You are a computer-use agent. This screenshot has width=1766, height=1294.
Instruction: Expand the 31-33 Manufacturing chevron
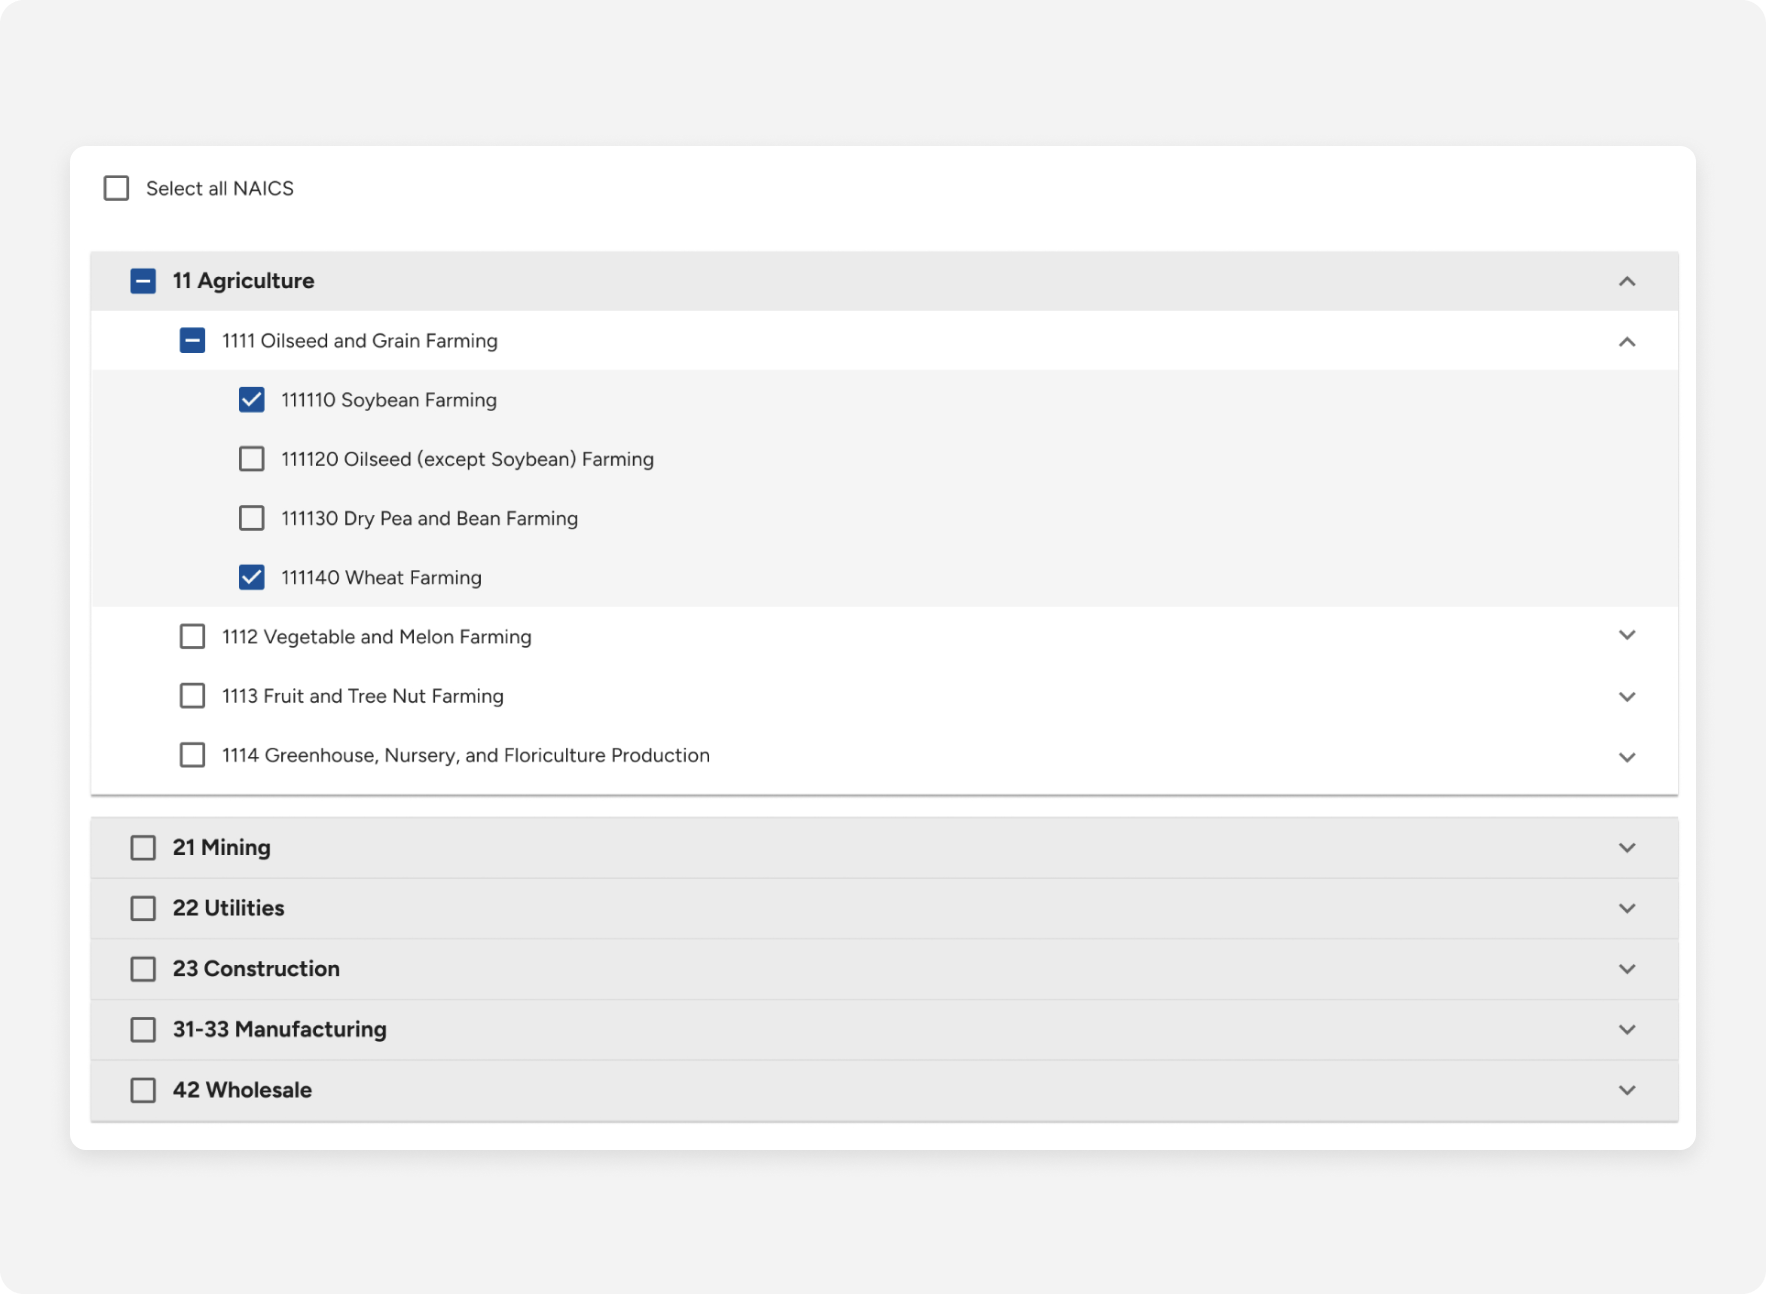(1627, 1030)
